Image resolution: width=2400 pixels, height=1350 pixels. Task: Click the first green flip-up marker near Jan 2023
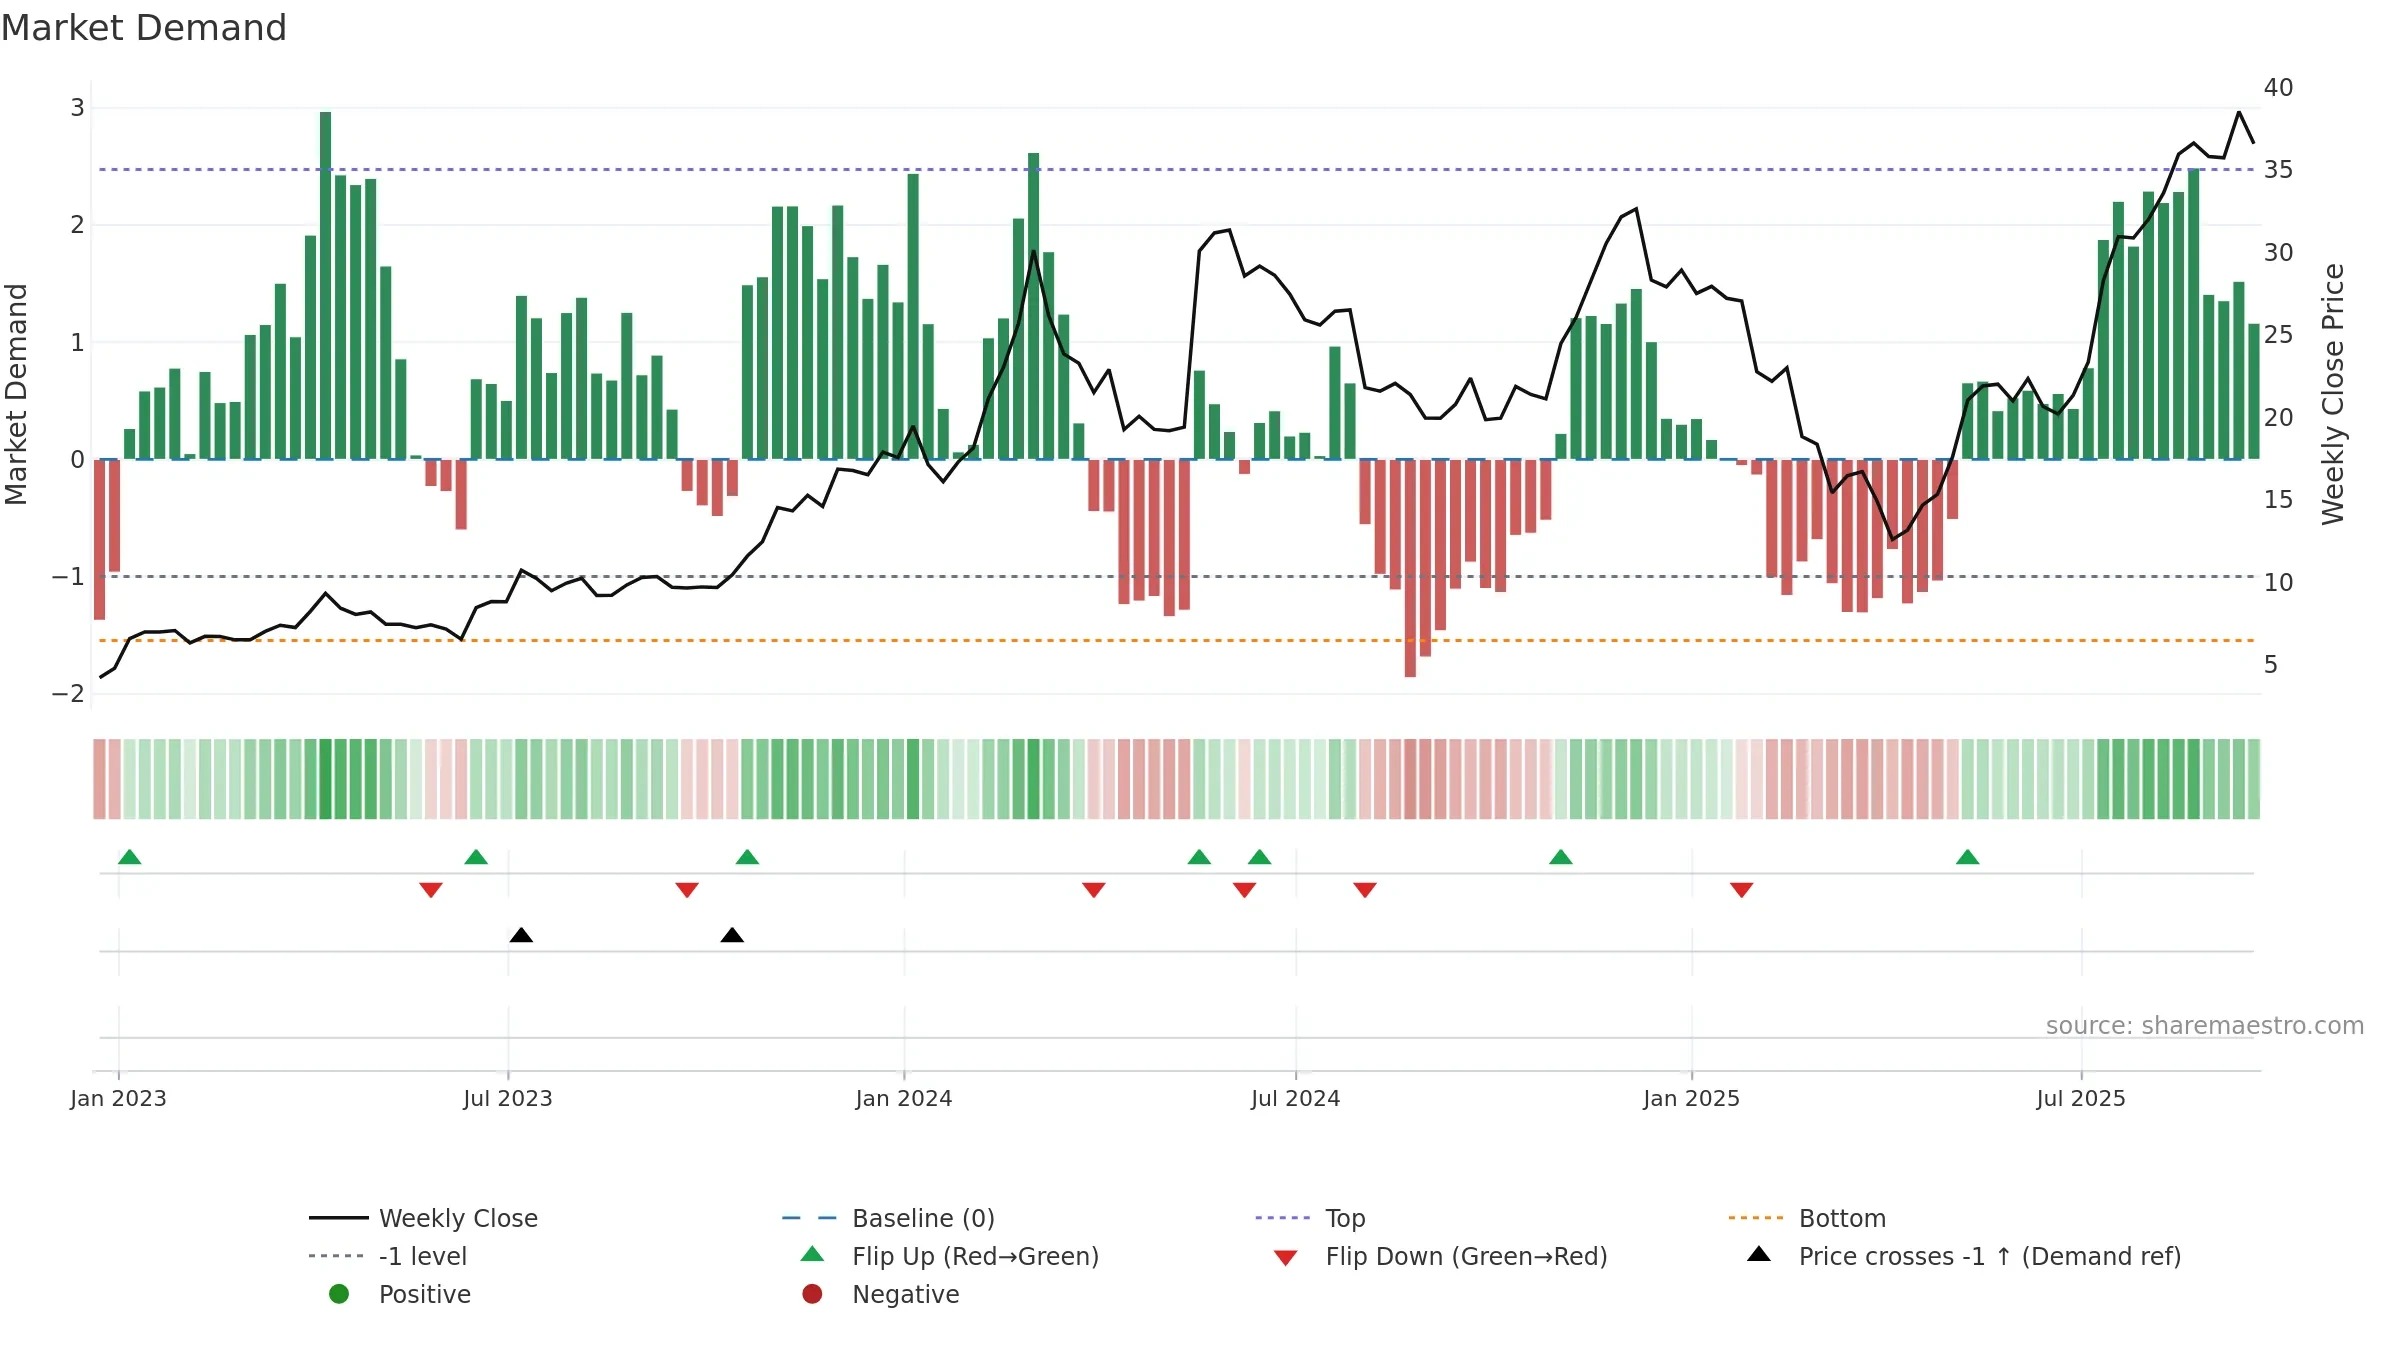click(x=129, y=857)
